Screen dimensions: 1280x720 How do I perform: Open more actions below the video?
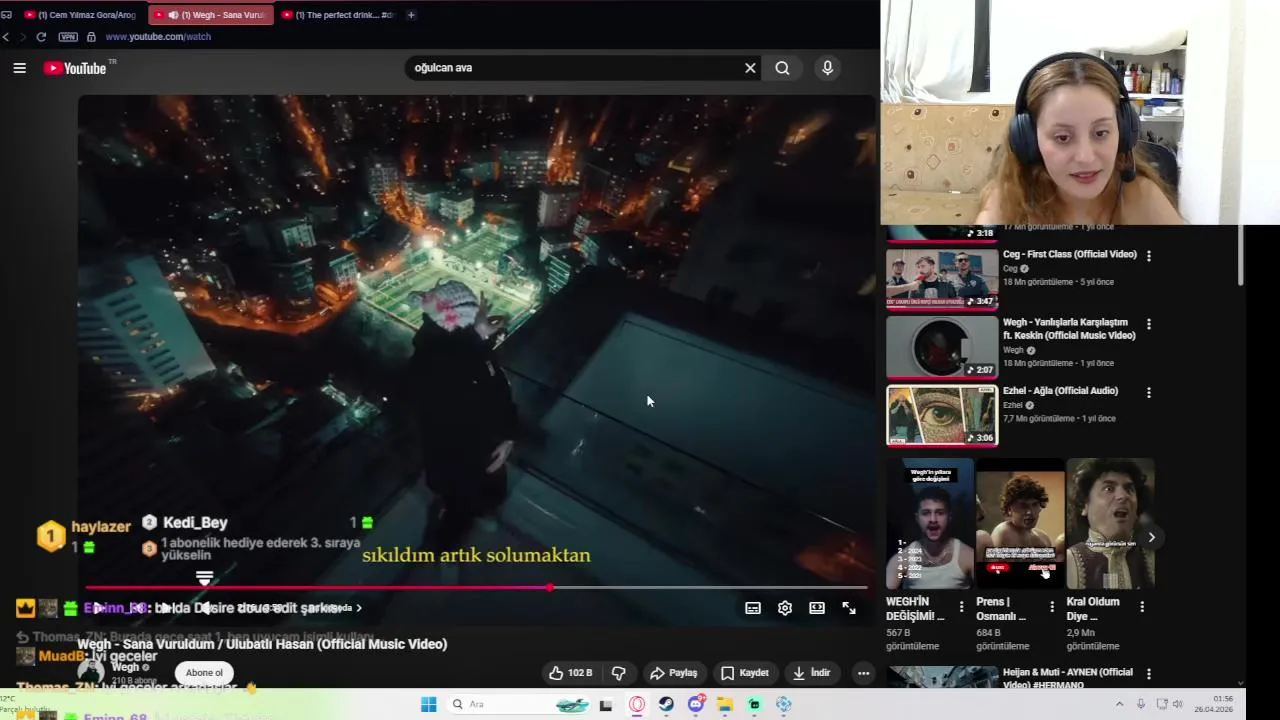pyautogui.click(x=863, y=673)
